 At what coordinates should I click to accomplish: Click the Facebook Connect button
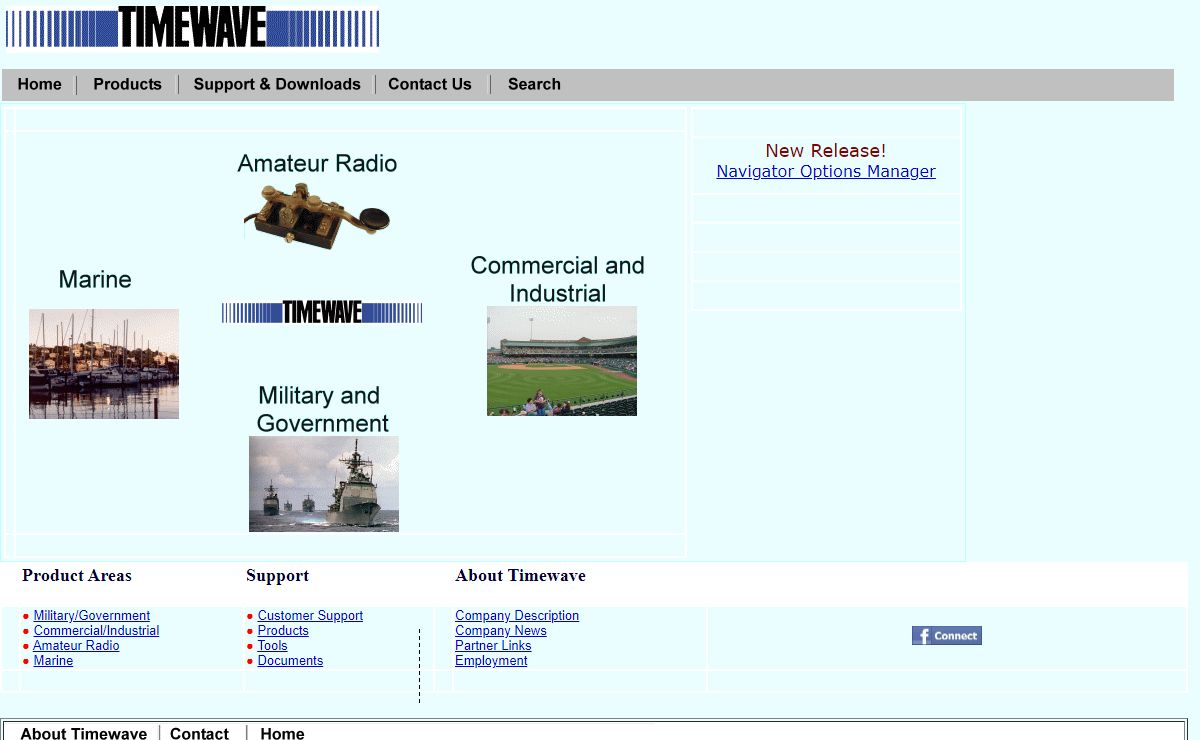click(947, 636)
